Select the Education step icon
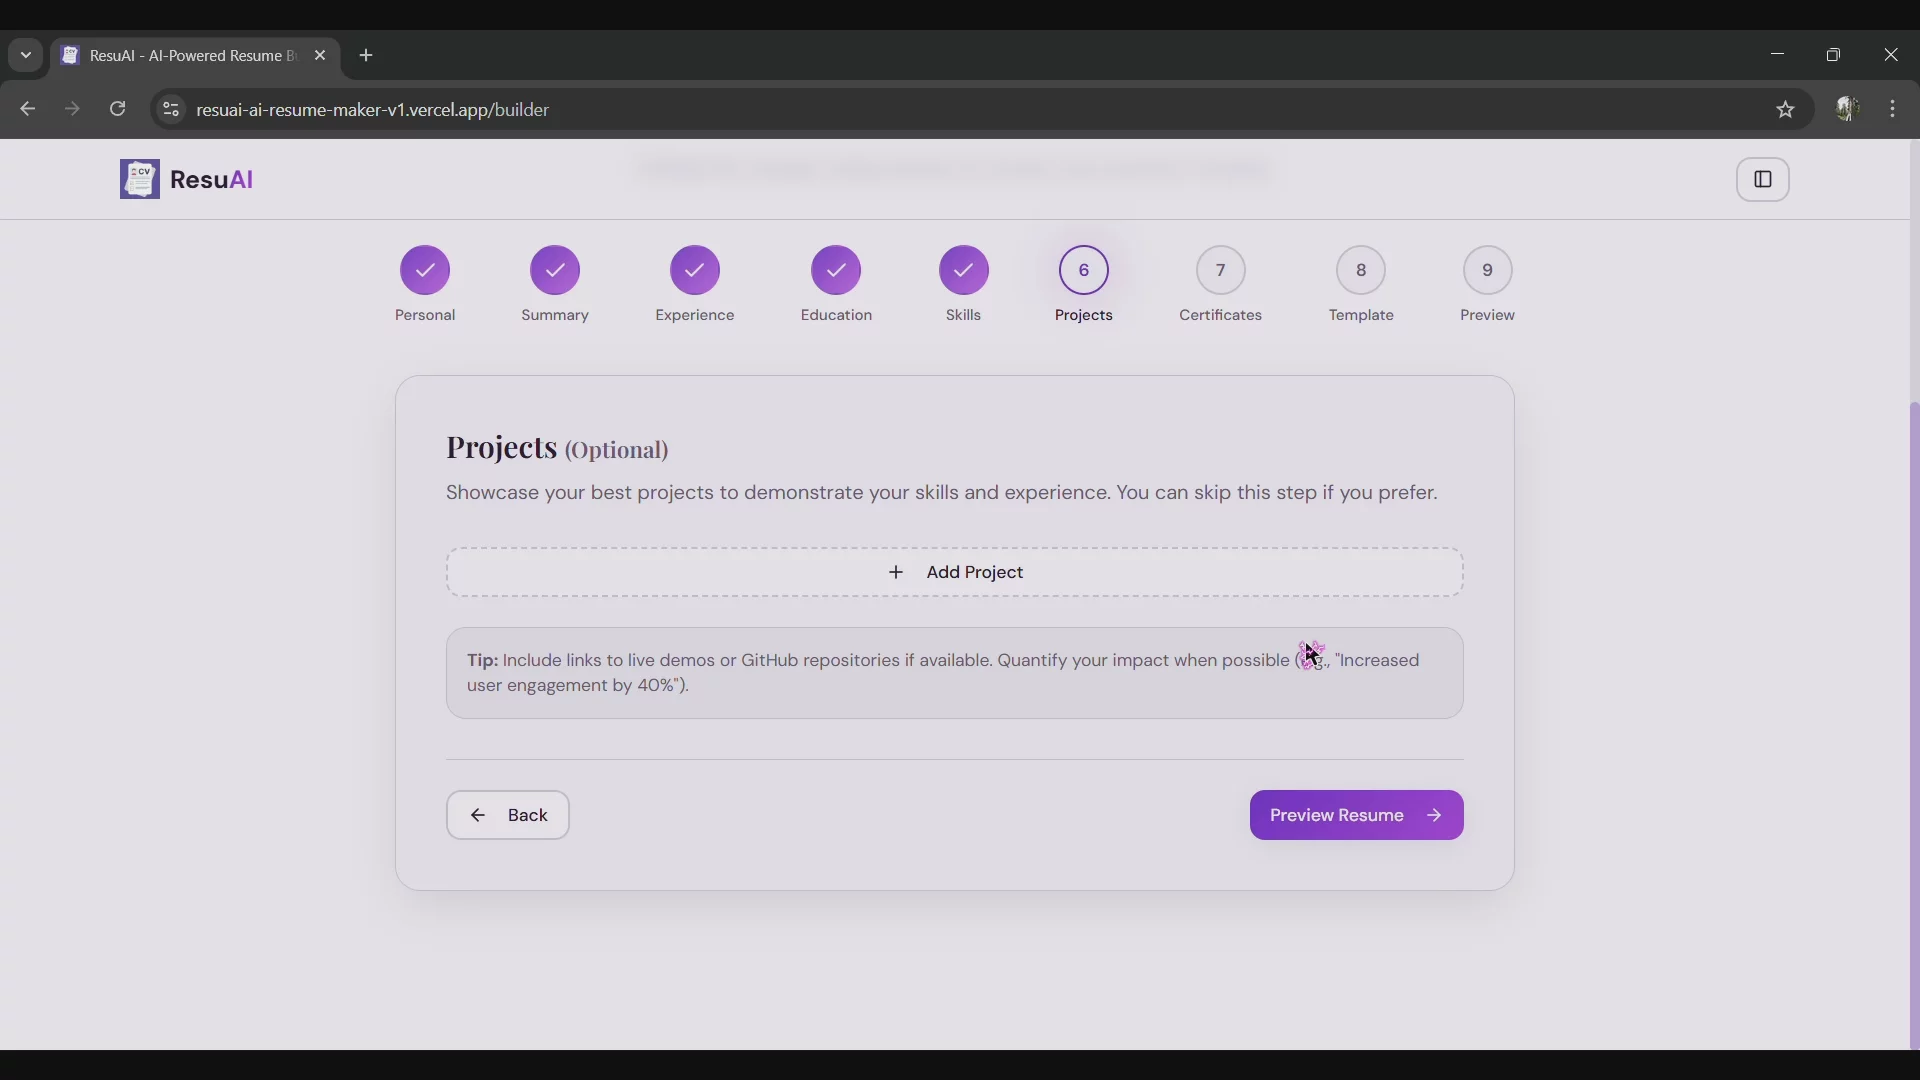The image size is (1920, 1080). pyautogui.click(x=836, y=270)
